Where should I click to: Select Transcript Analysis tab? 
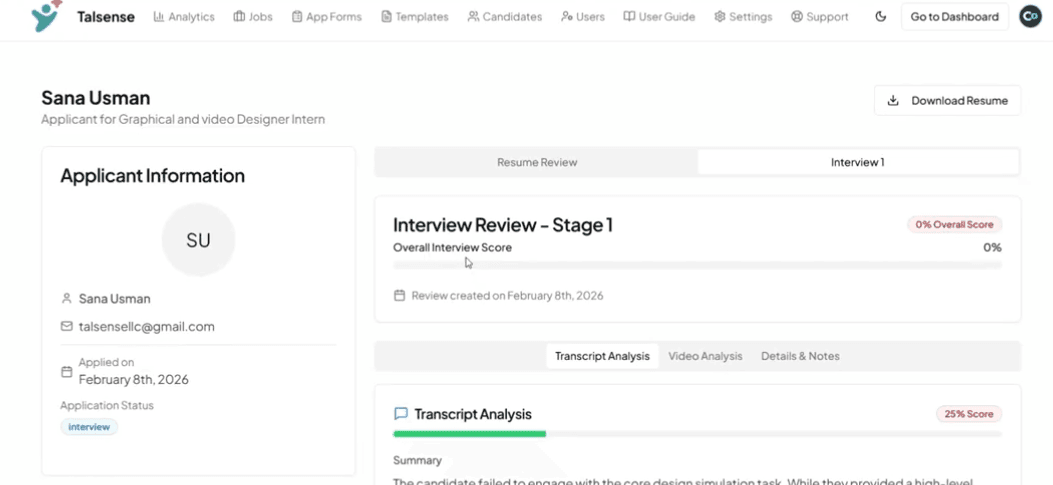point(602,356)
